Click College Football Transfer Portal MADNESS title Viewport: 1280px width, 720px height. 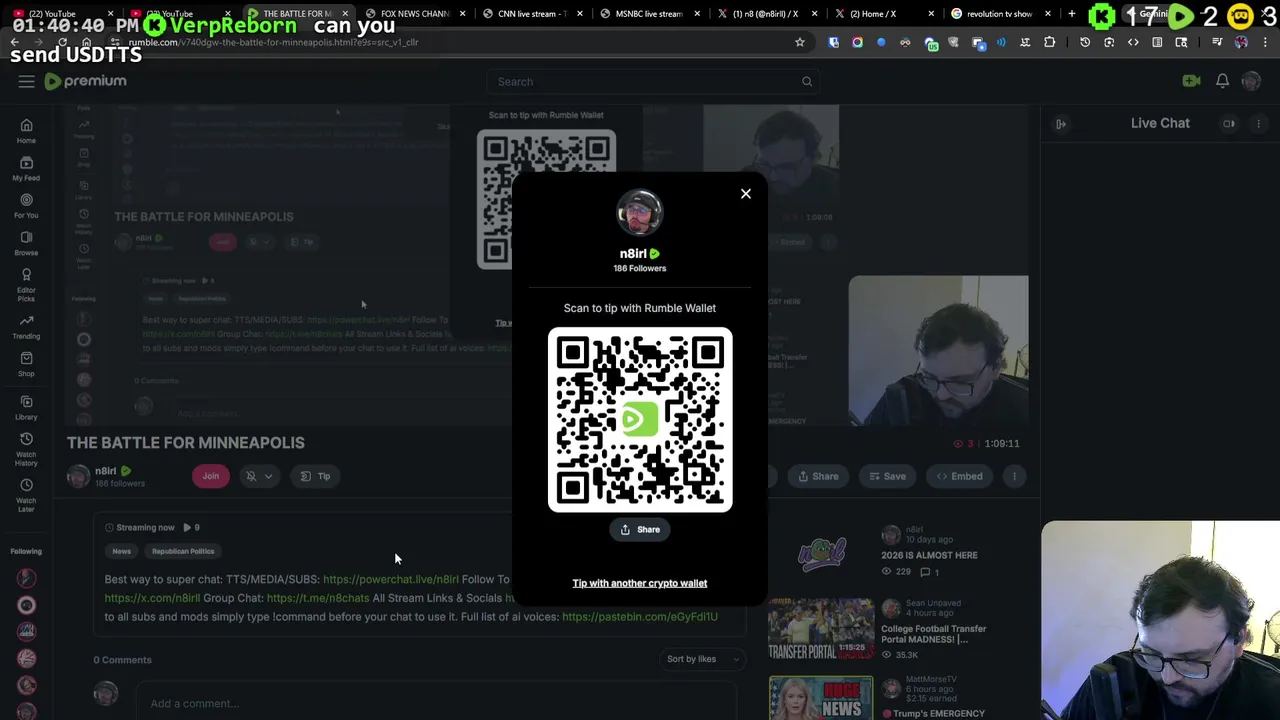point(933,635)
